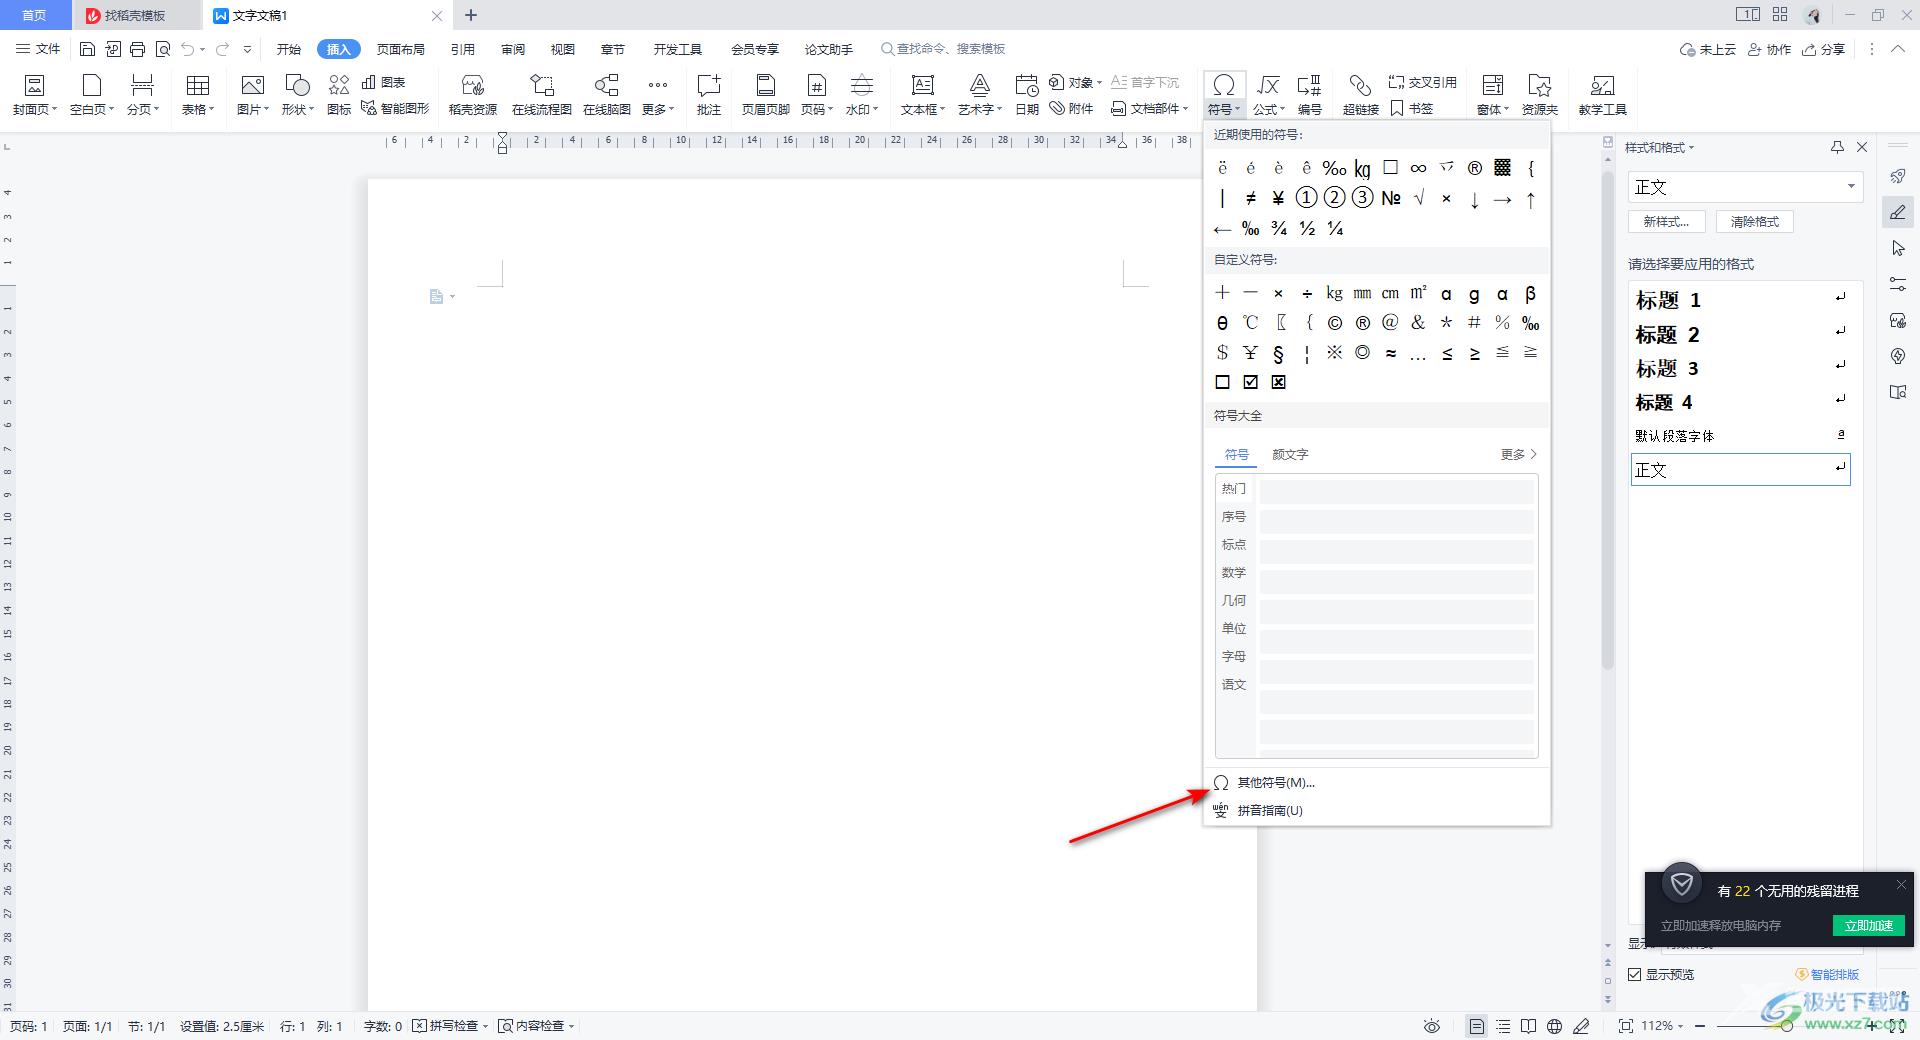The width and height of the screenshot is (1920, 1040).
Task: Switch to web layout view icon
Action: (1554, 1026)
